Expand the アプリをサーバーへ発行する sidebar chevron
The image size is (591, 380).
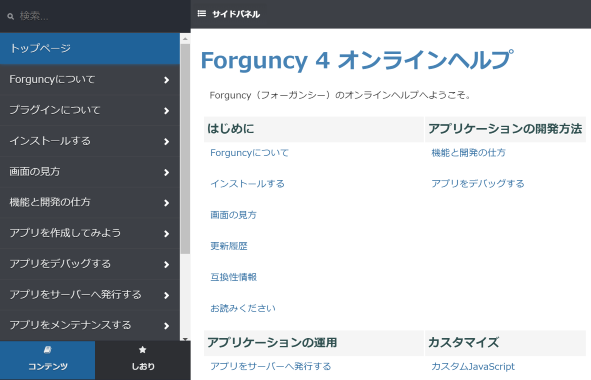click(166, 296)
